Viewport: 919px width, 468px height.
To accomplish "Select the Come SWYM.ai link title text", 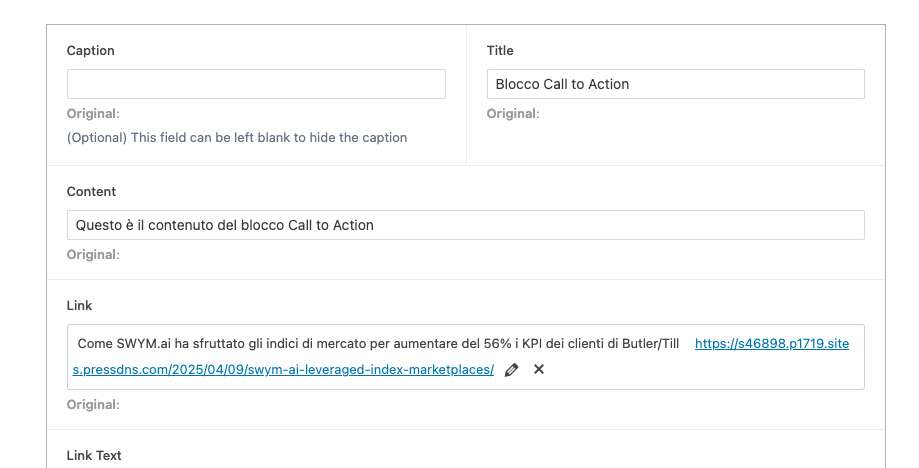I will point(378,344).
